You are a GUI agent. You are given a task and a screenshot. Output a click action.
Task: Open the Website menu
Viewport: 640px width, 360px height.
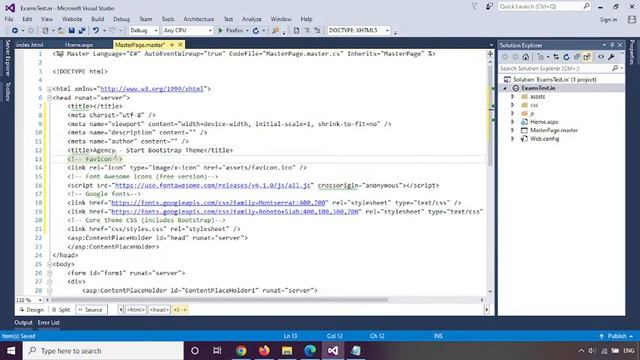point(72,19)
